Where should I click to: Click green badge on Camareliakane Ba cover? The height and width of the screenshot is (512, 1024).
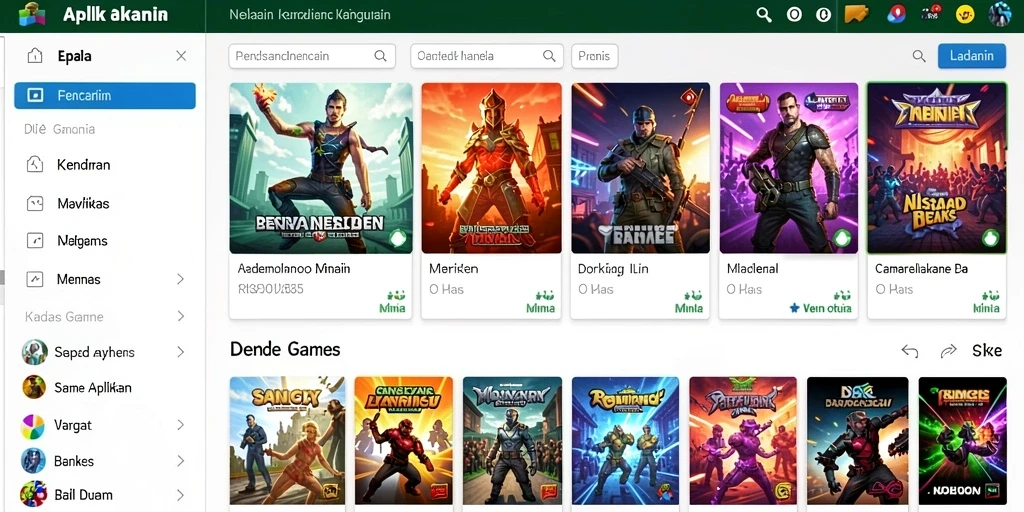[991, 238]
